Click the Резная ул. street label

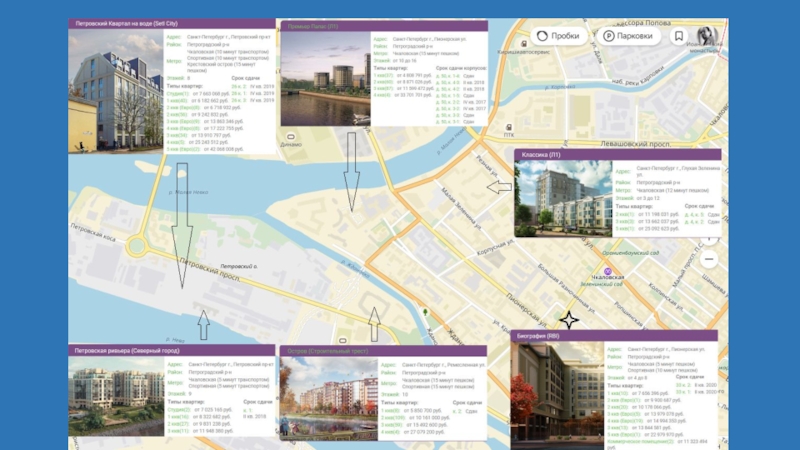[487, 167]
